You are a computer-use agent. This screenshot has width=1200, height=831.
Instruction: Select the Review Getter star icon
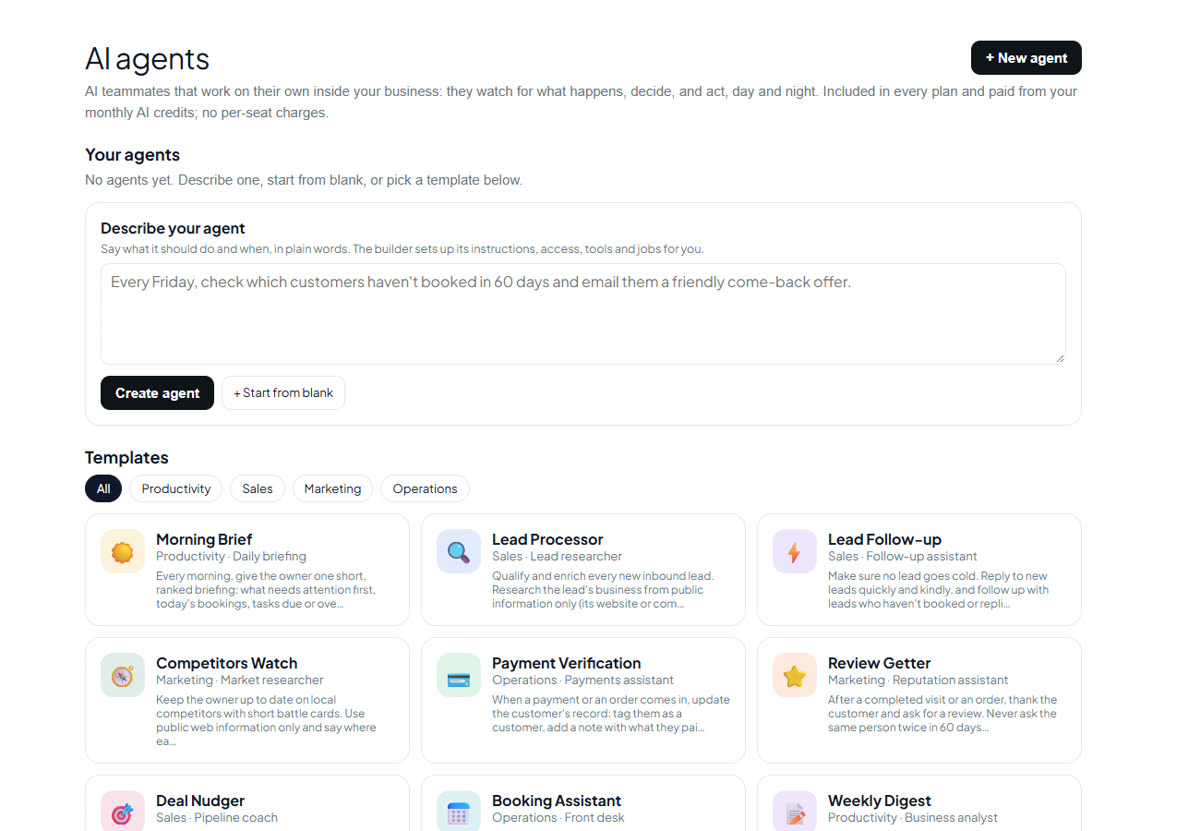click(x=795, y=676)
